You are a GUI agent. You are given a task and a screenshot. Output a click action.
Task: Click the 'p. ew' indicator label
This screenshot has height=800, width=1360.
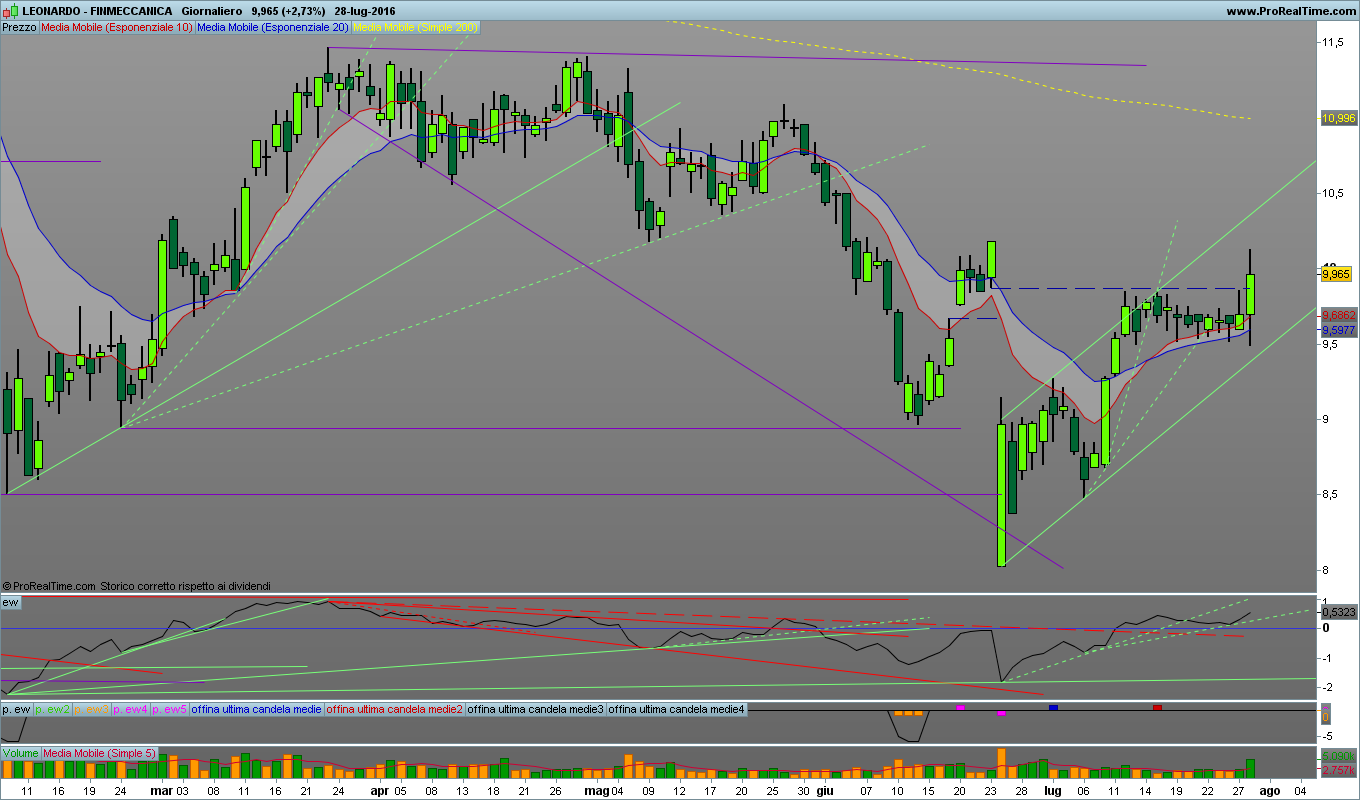[16, 709]
